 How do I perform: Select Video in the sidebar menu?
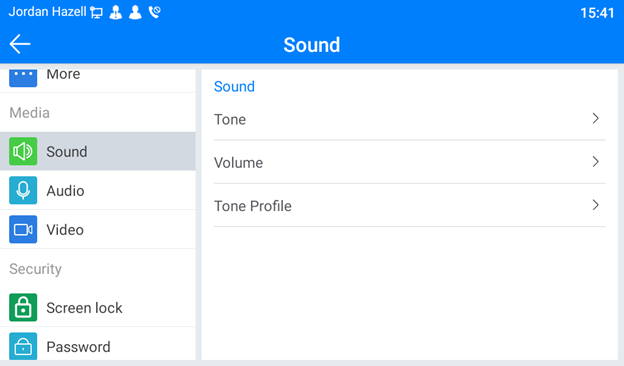click(x=98, y=230)
